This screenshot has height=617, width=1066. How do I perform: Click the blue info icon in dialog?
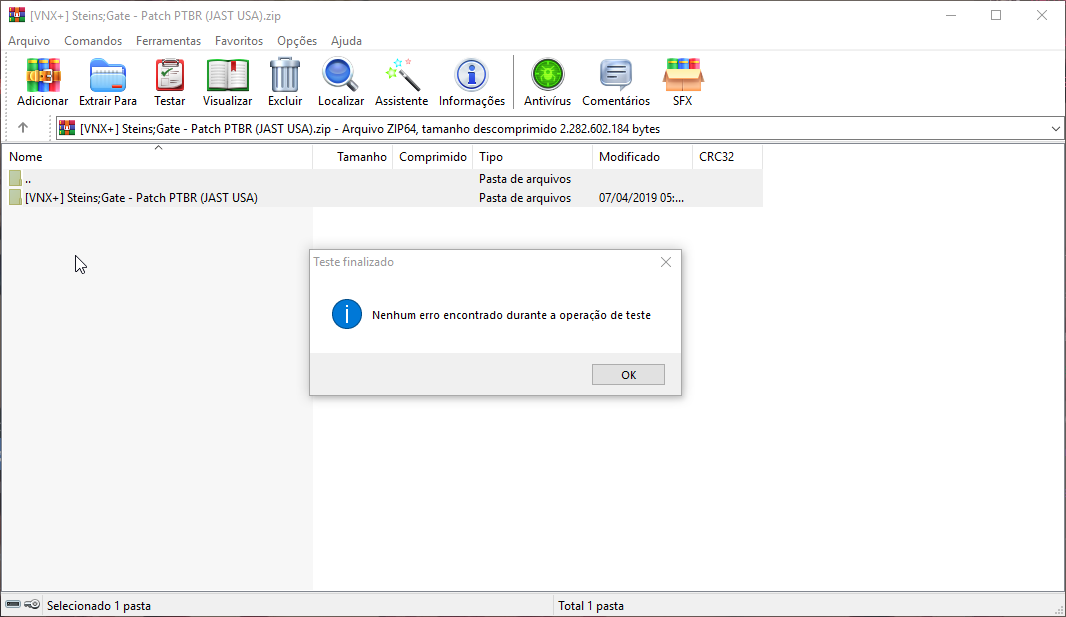pyautogui.click(x=347, y=315)
